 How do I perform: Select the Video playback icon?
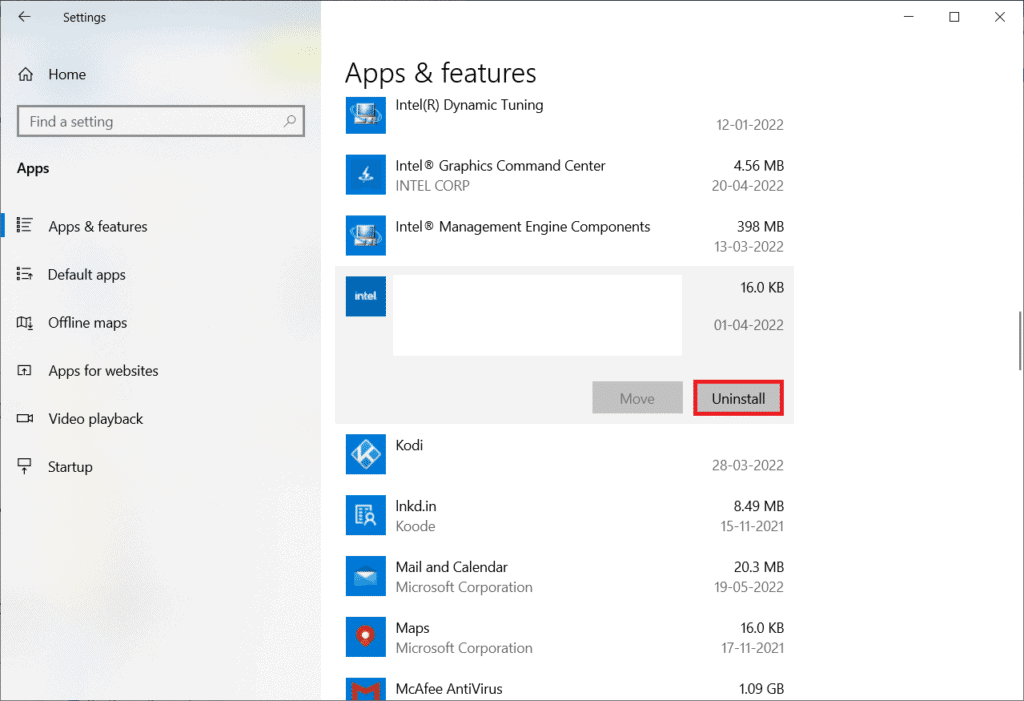24,418
